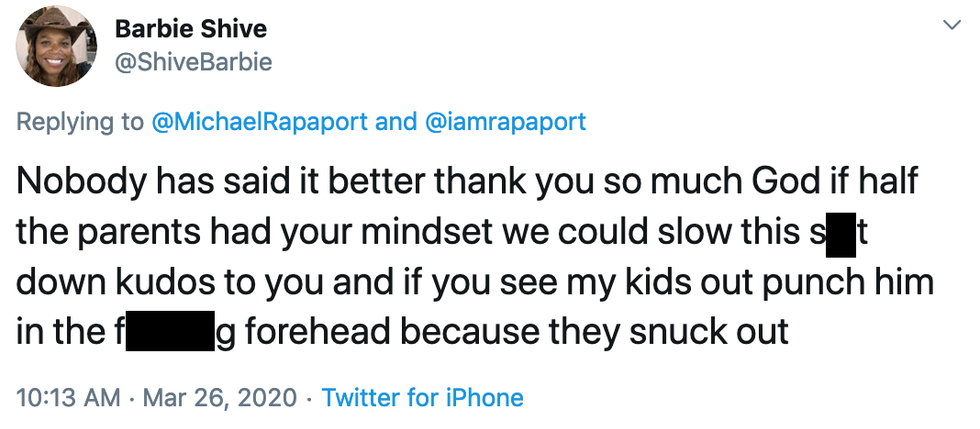
Task: Click "and" between the two mentions
Action: [394, 122]
